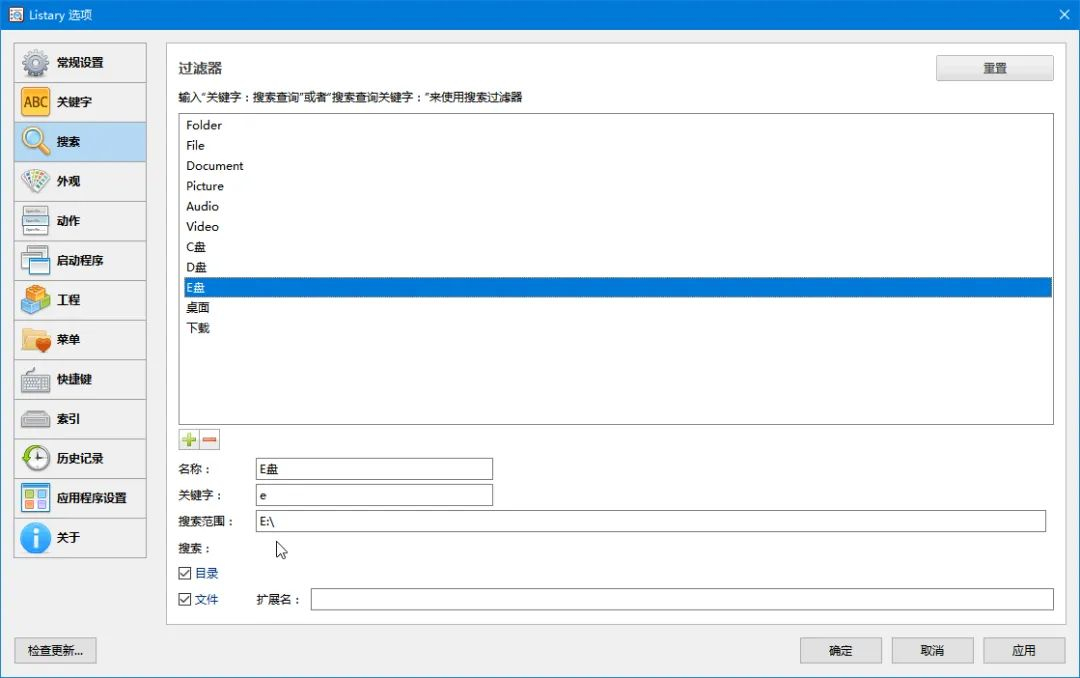Click the 扩展名 input field

(682, 599)
